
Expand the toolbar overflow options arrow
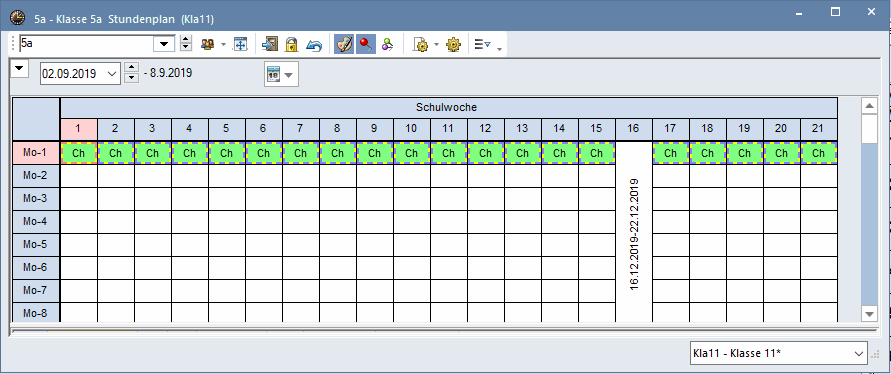499,49
